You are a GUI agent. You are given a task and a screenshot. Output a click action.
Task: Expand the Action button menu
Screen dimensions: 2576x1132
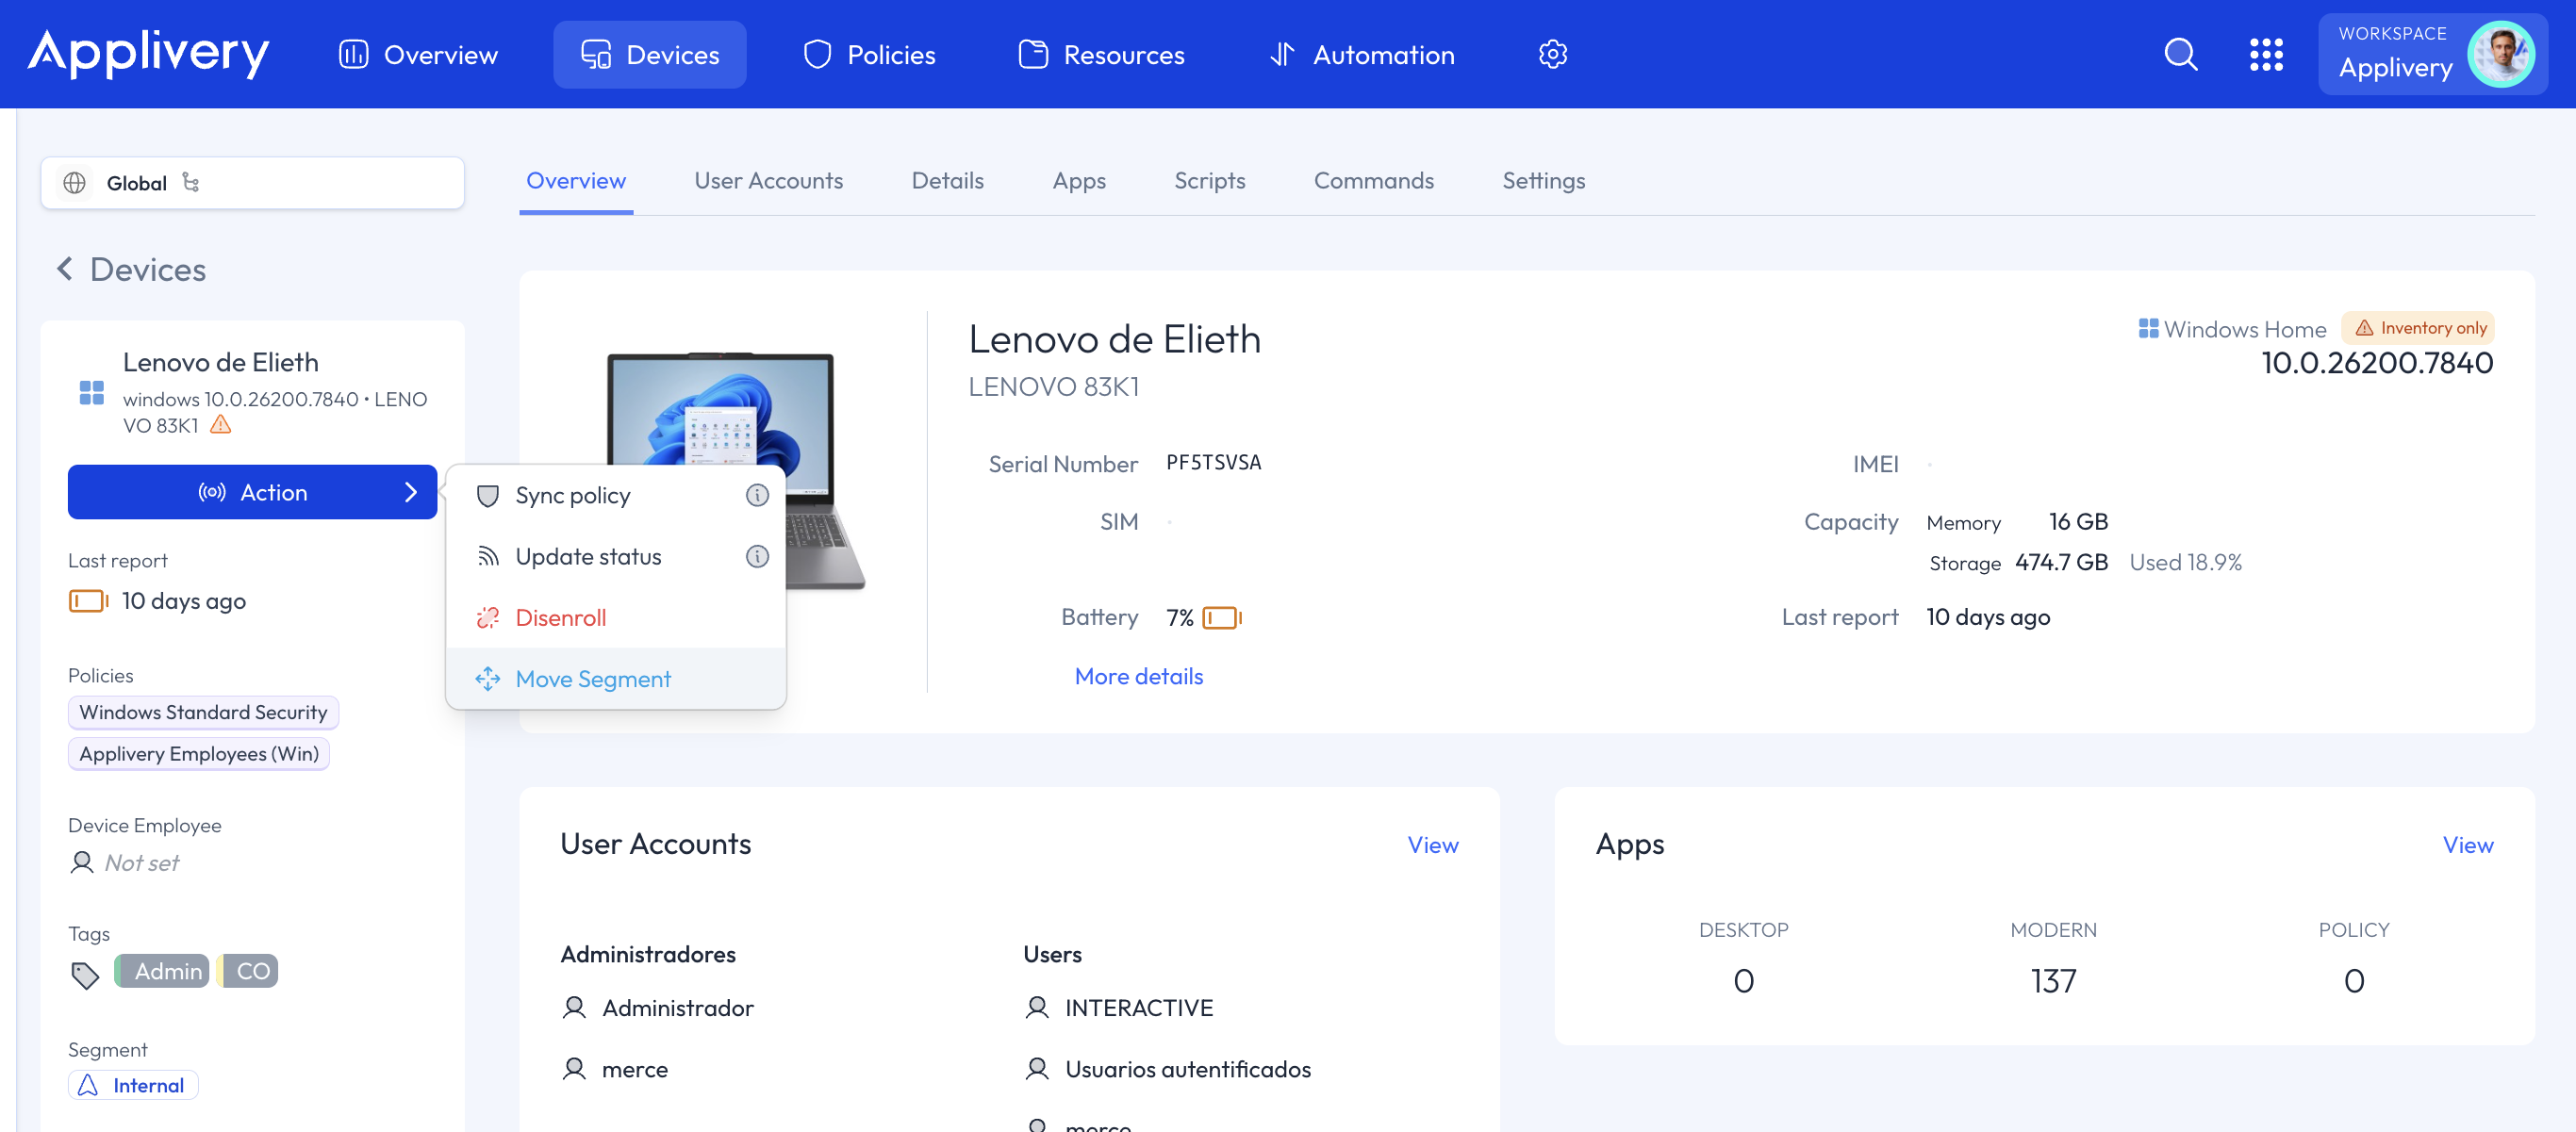[x=252, y=492]
